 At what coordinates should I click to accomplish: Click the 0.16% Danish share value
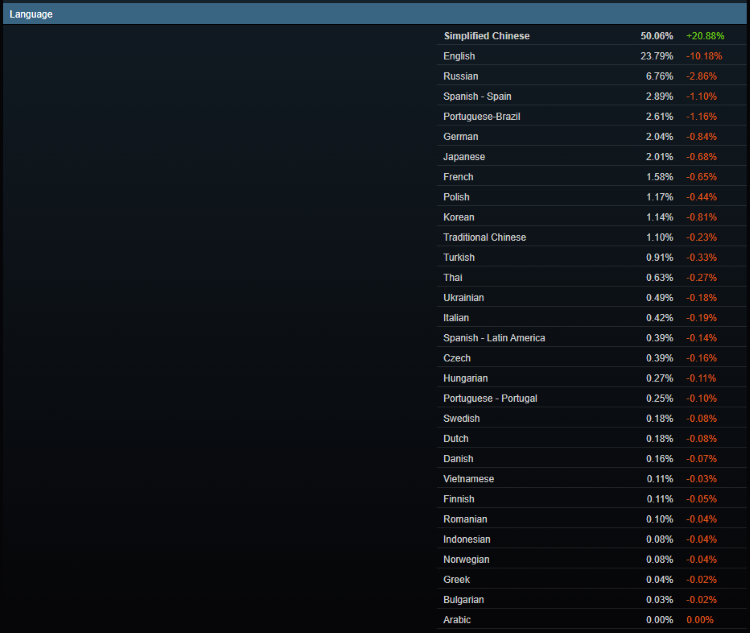660,458
